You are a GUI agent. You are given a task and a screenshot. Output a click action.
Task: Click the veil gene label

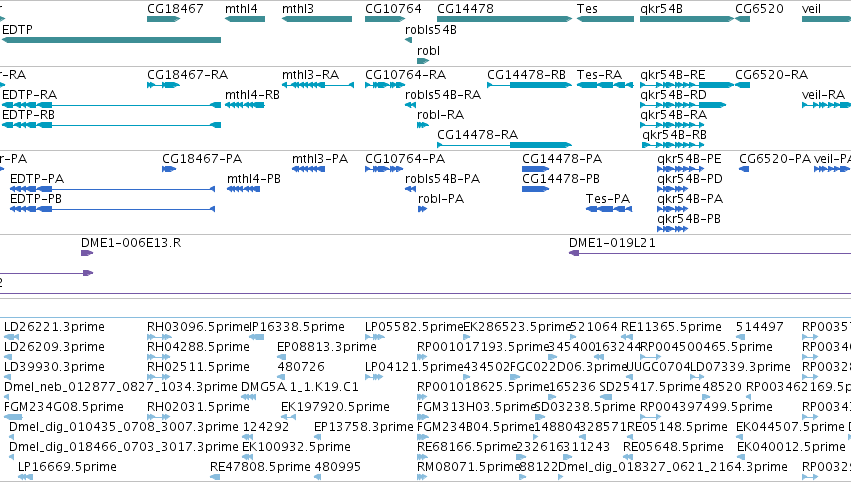[x=811, y=9]
